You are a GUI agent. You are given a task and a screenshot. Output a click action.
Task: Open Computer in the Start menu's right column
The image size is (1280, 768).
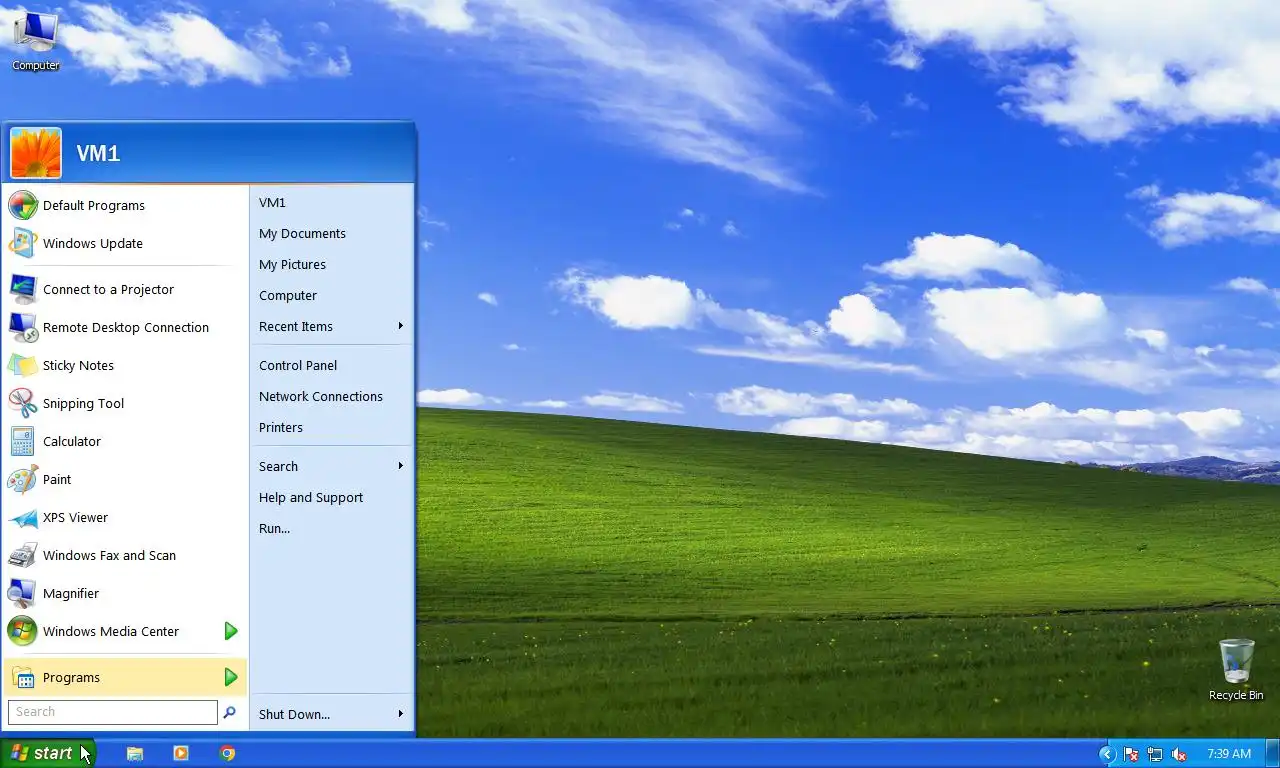(331, 295)
